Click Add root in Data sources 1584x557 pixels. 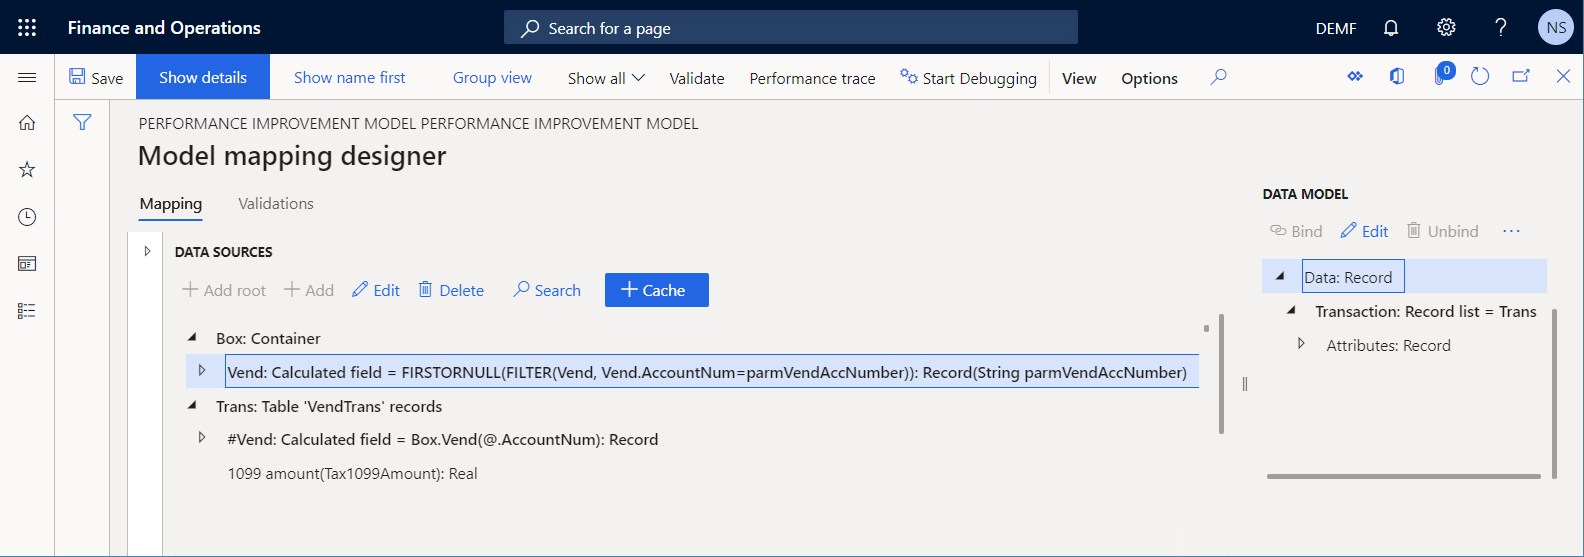click(224, 290)
